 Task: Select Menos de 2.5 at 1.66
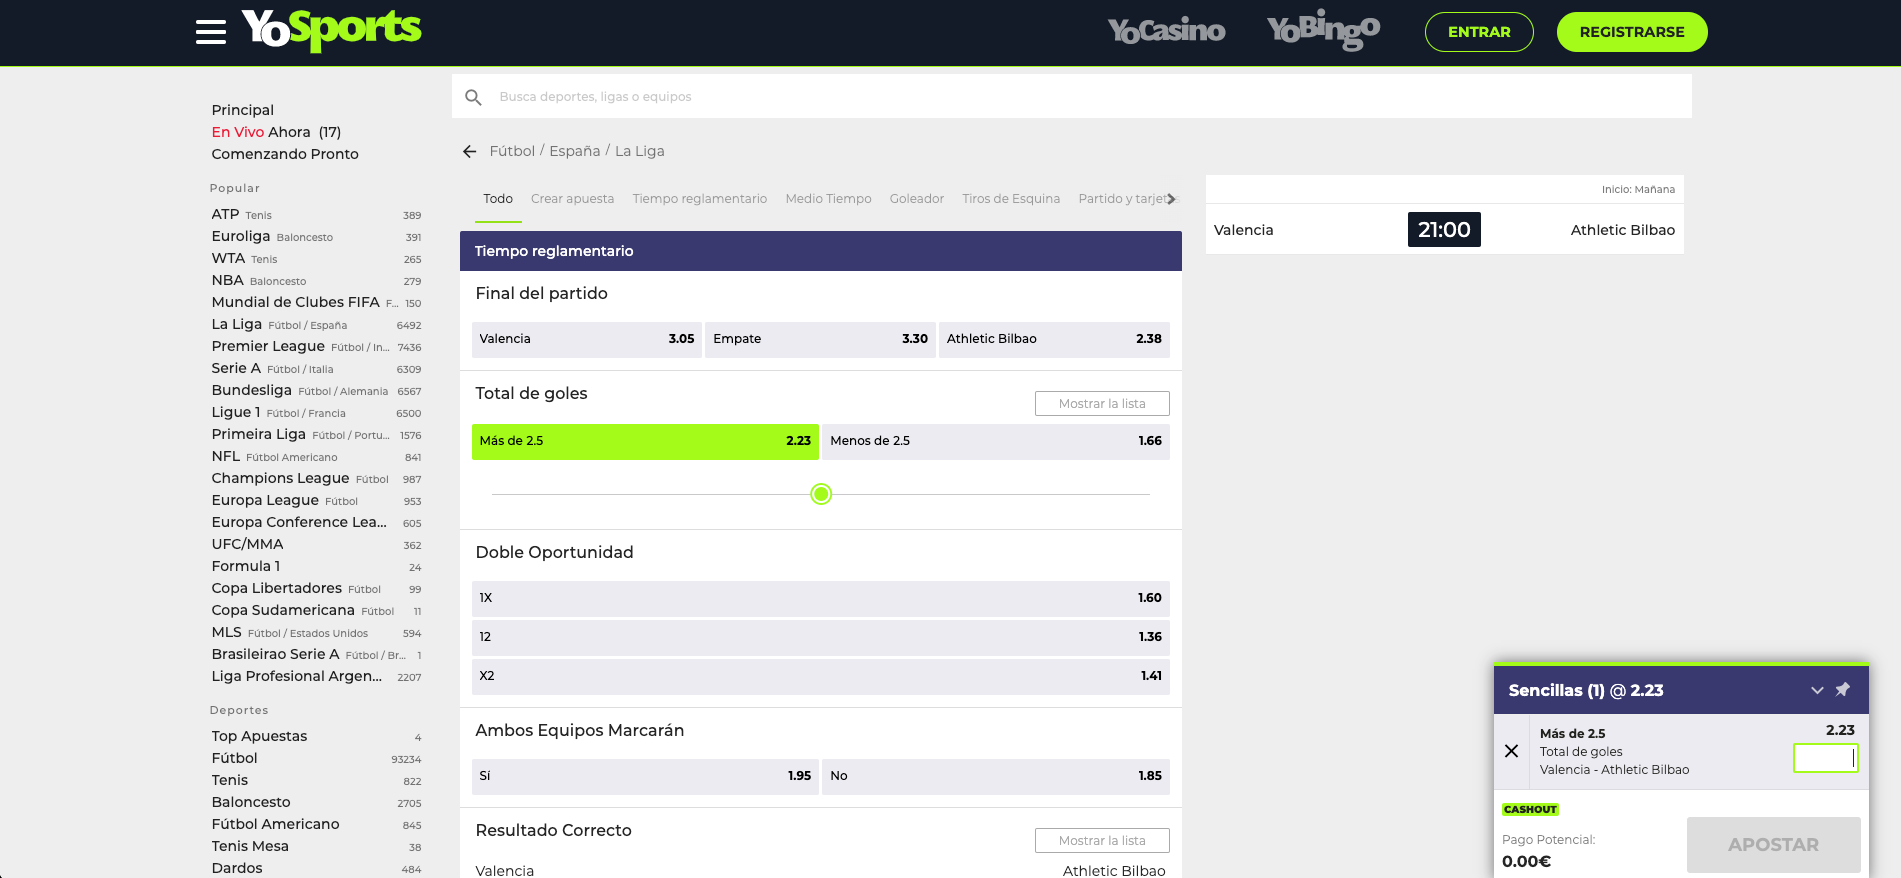pyautogui.click(x=996, y=441)
